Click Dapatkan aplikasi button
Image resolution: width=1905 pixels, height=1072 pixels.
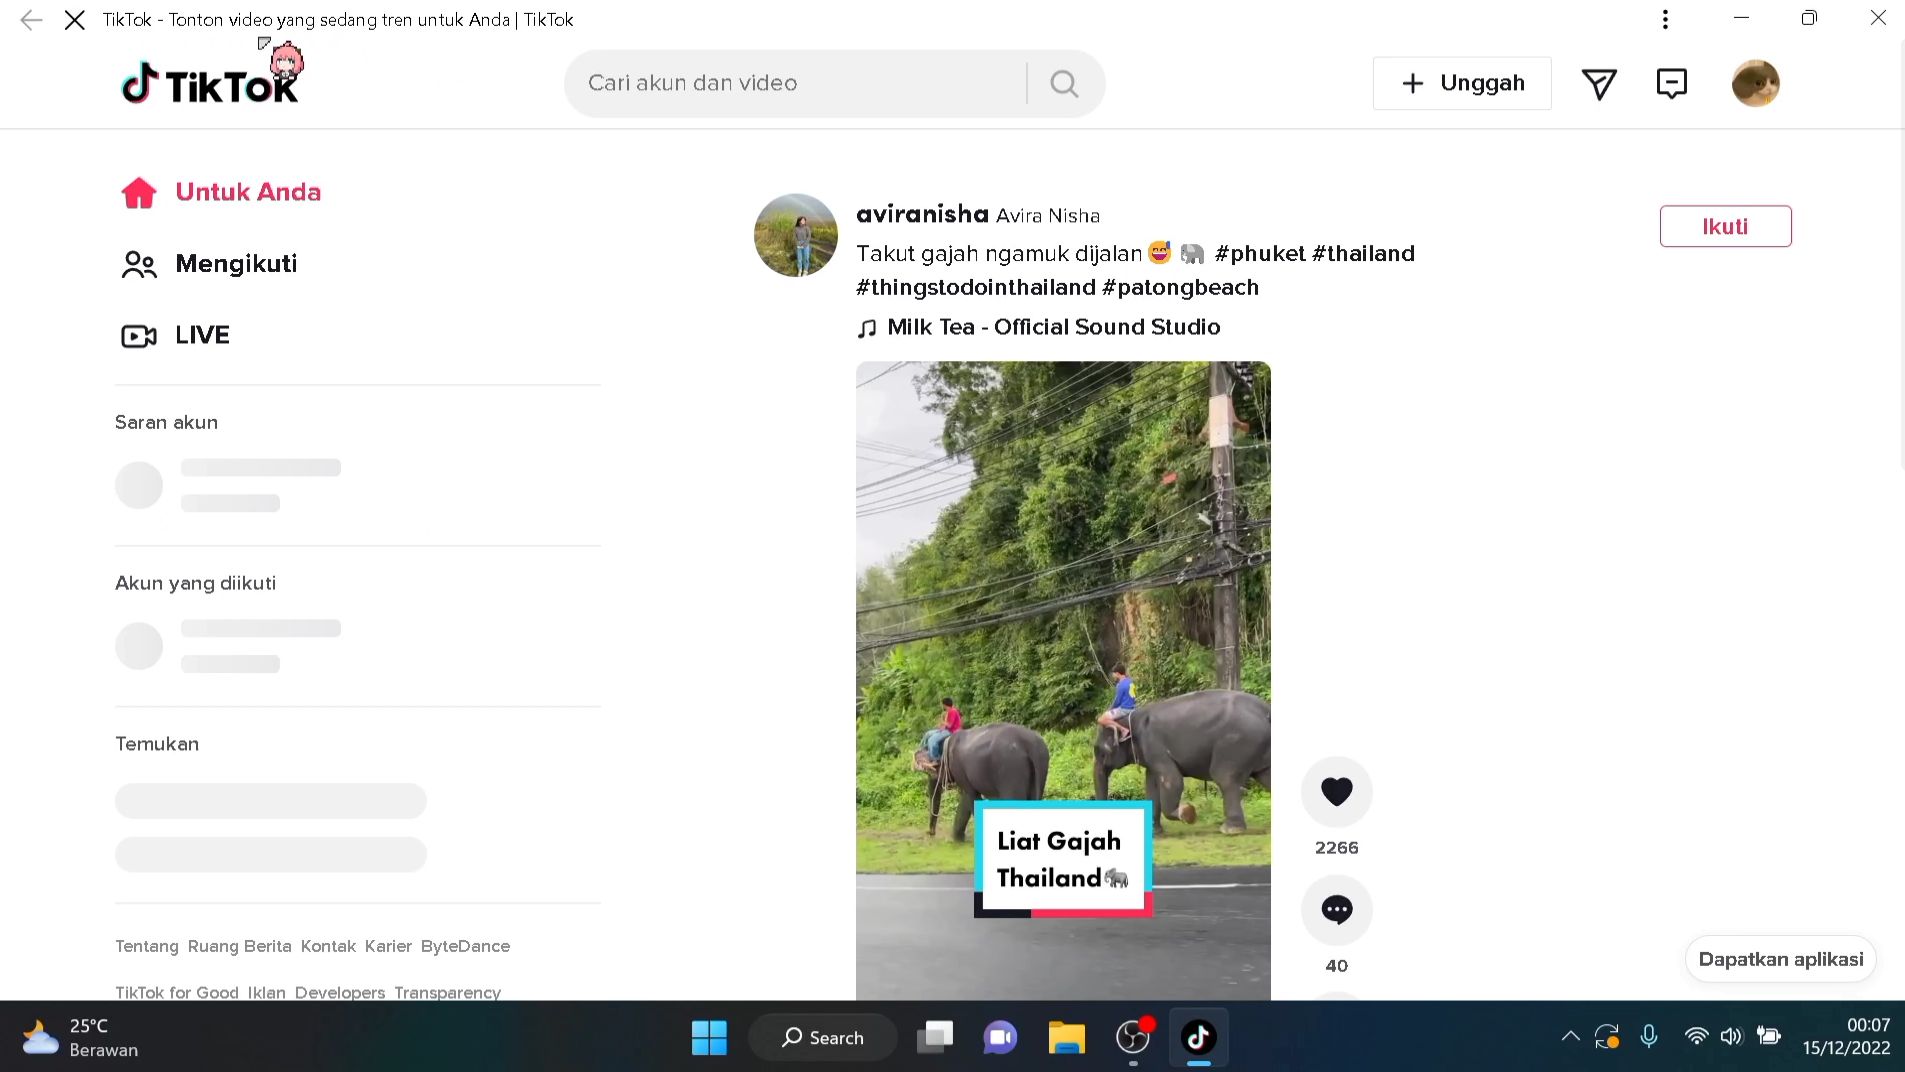click(x=1780, y=959)
